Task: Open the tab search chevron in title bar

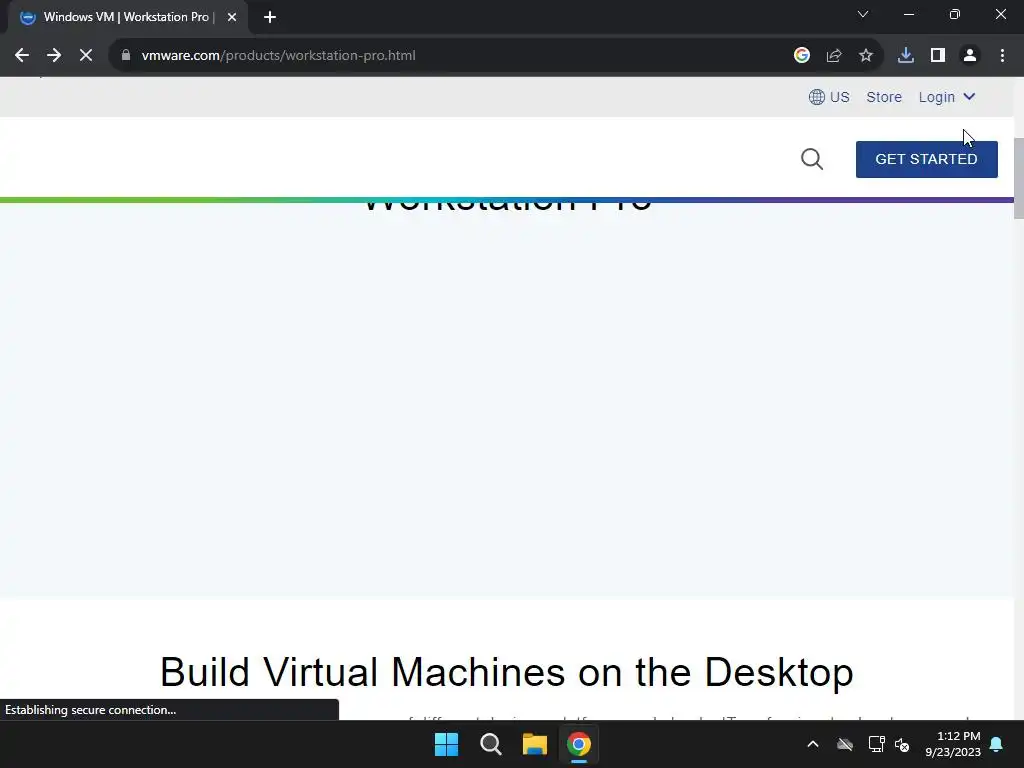Action: pos(863,14)
